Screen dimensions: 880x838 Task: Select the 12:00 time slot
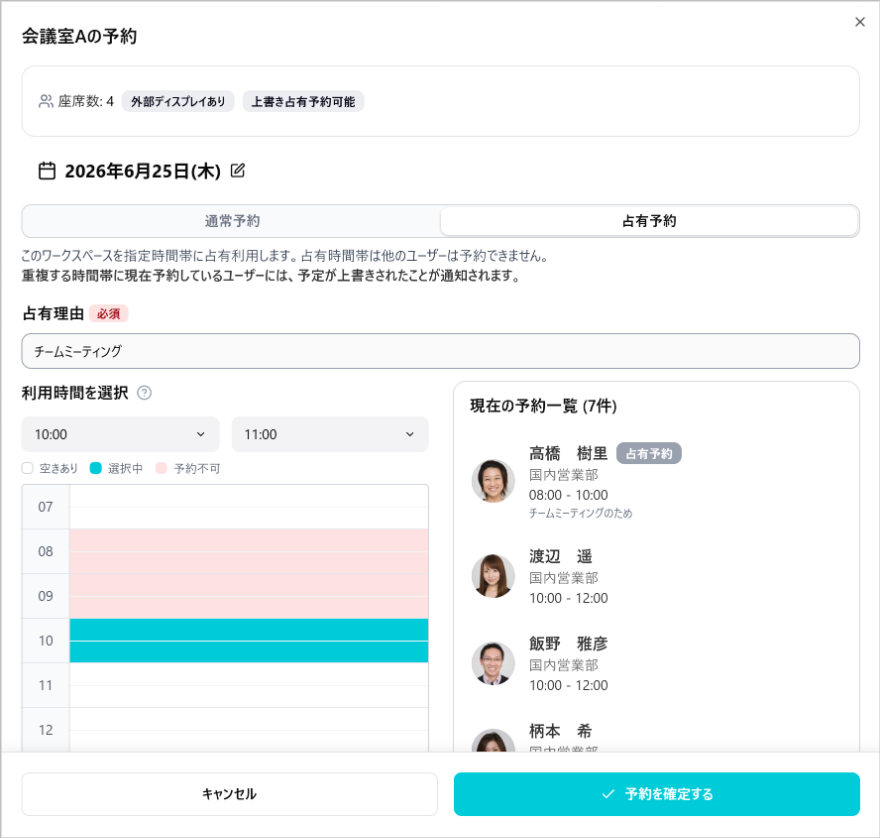pos(249,729)
